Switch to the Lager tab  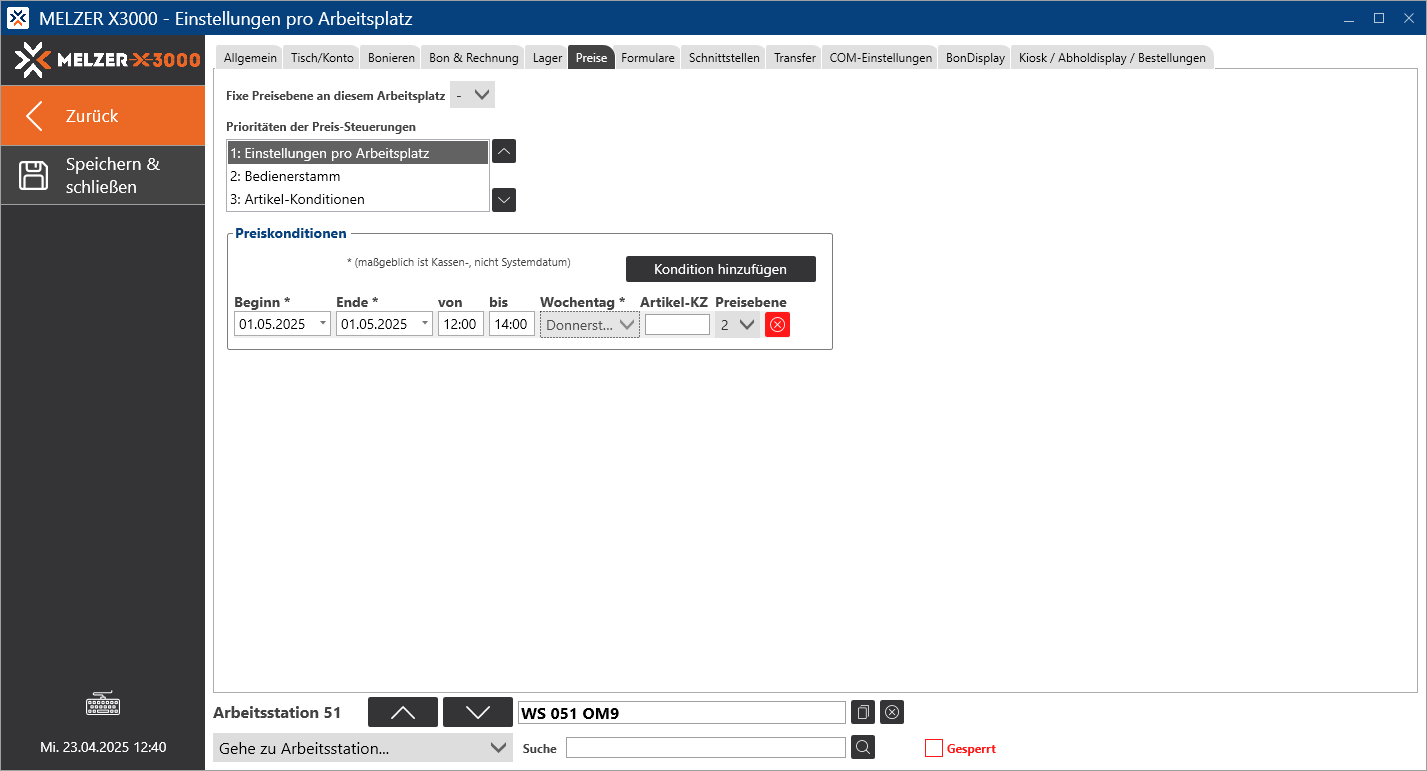click(x=547, y=58)
